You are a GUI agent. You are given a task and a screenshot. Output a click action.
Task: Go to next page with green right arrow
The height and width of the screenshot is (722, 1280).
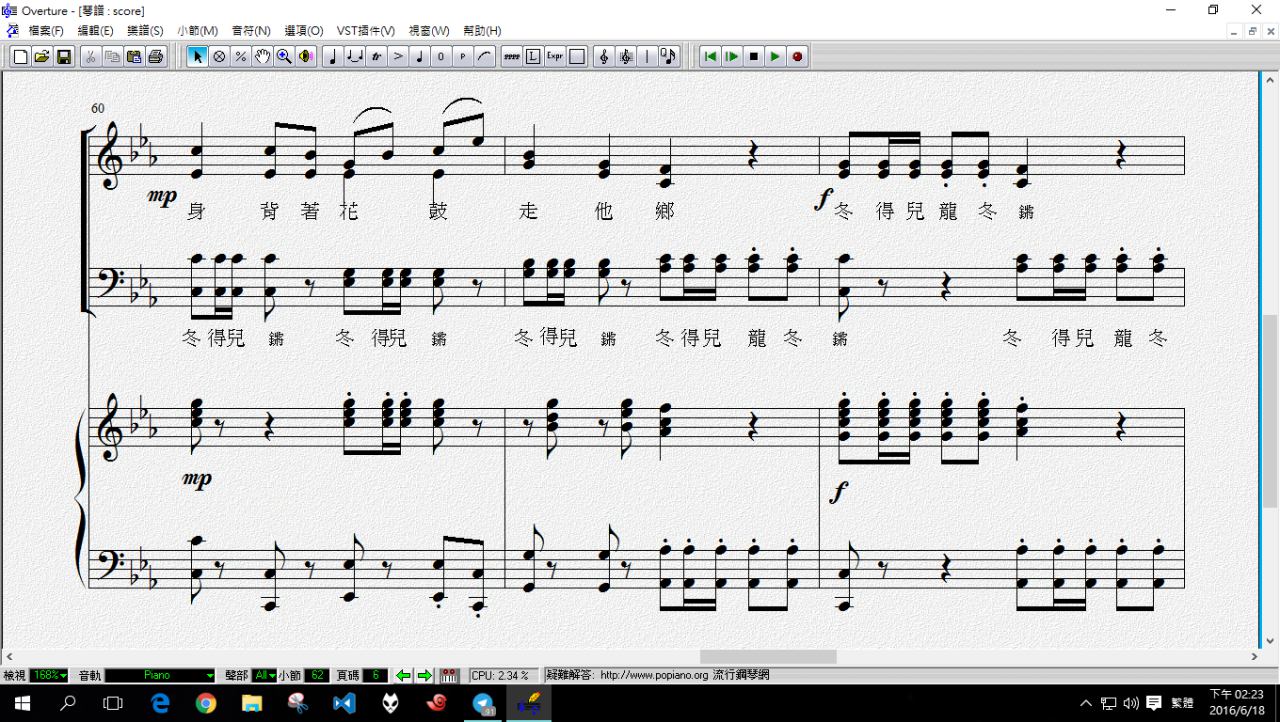(424, 676)
